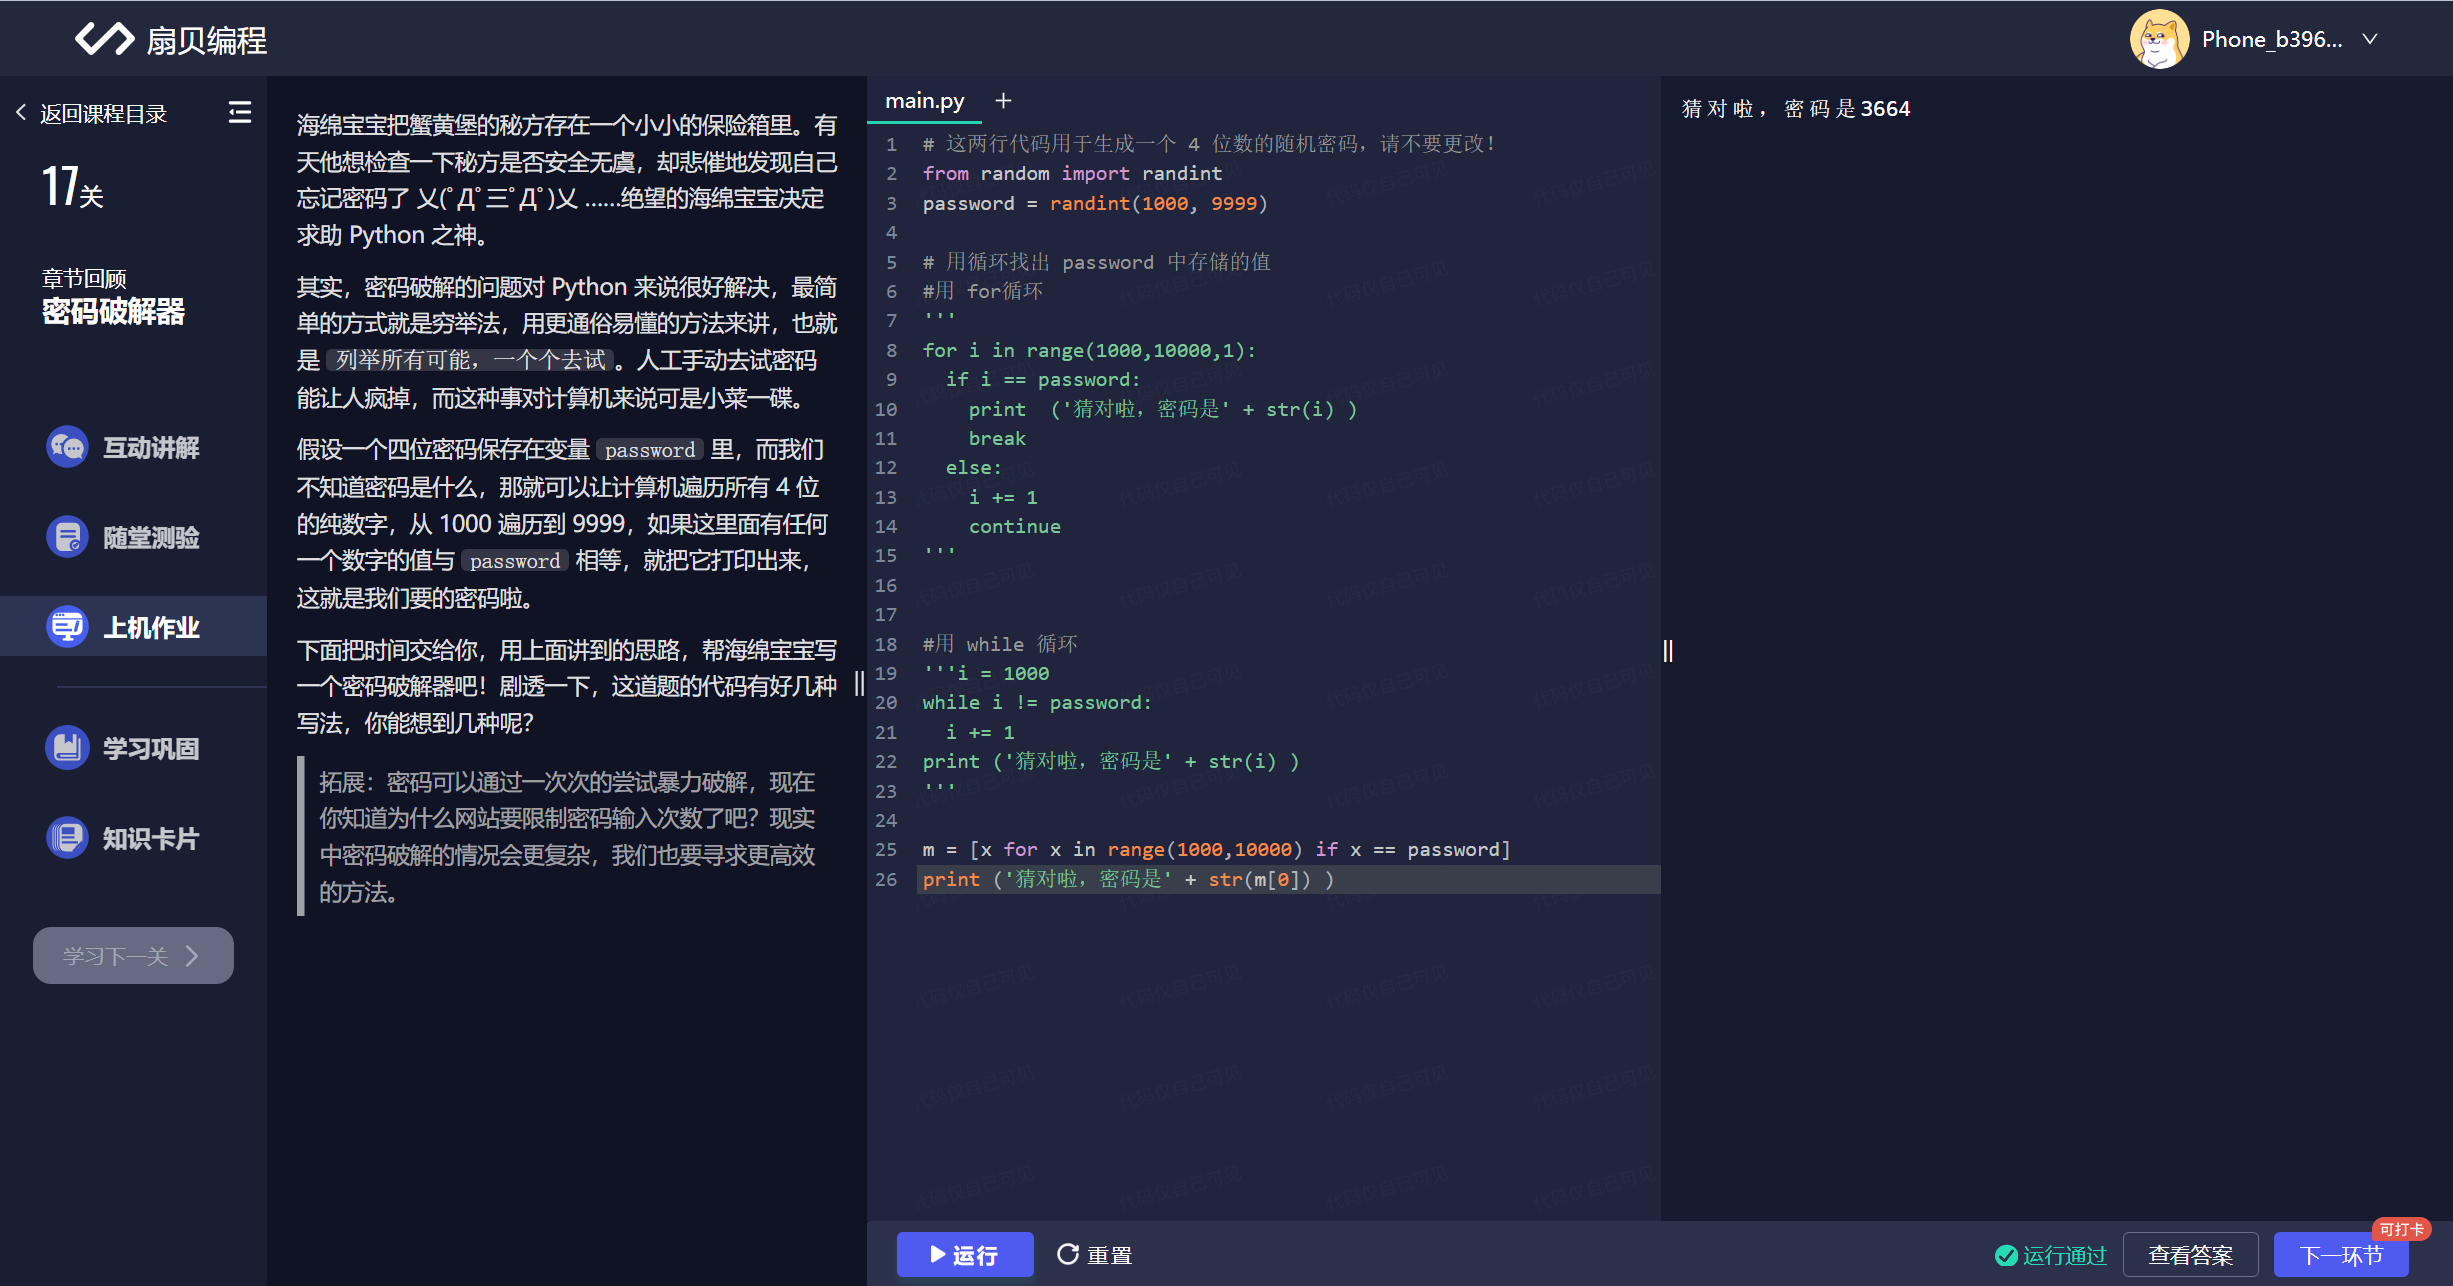Go back via 返回课程目录 chevron
Image resolution: width=2453 pixels, height=1286 pixels.
tap(21, 113)
